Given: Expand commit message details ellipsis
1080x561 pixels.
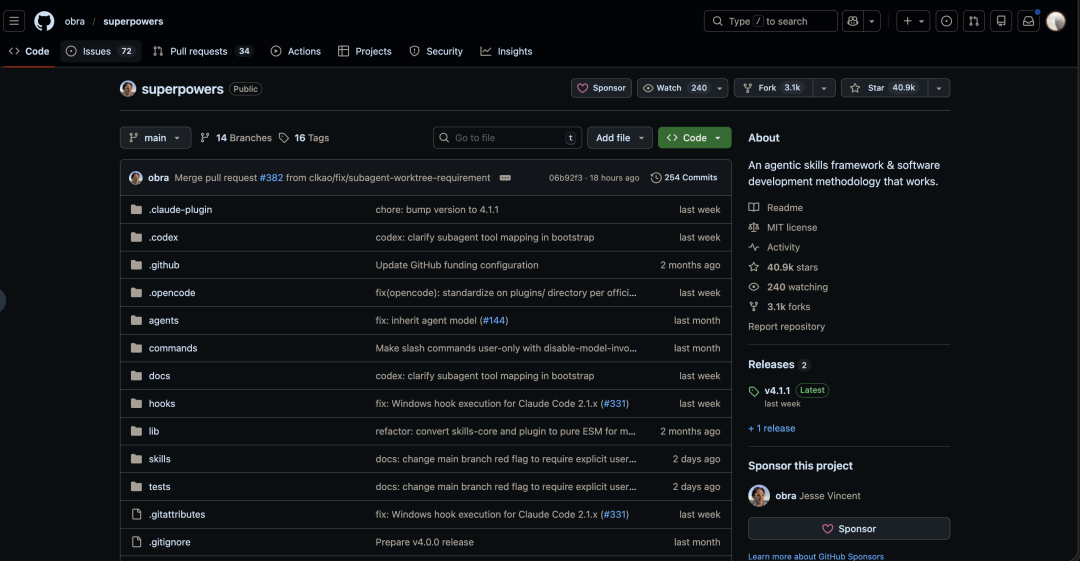Looking at the screenshot, I should point(505,178).
